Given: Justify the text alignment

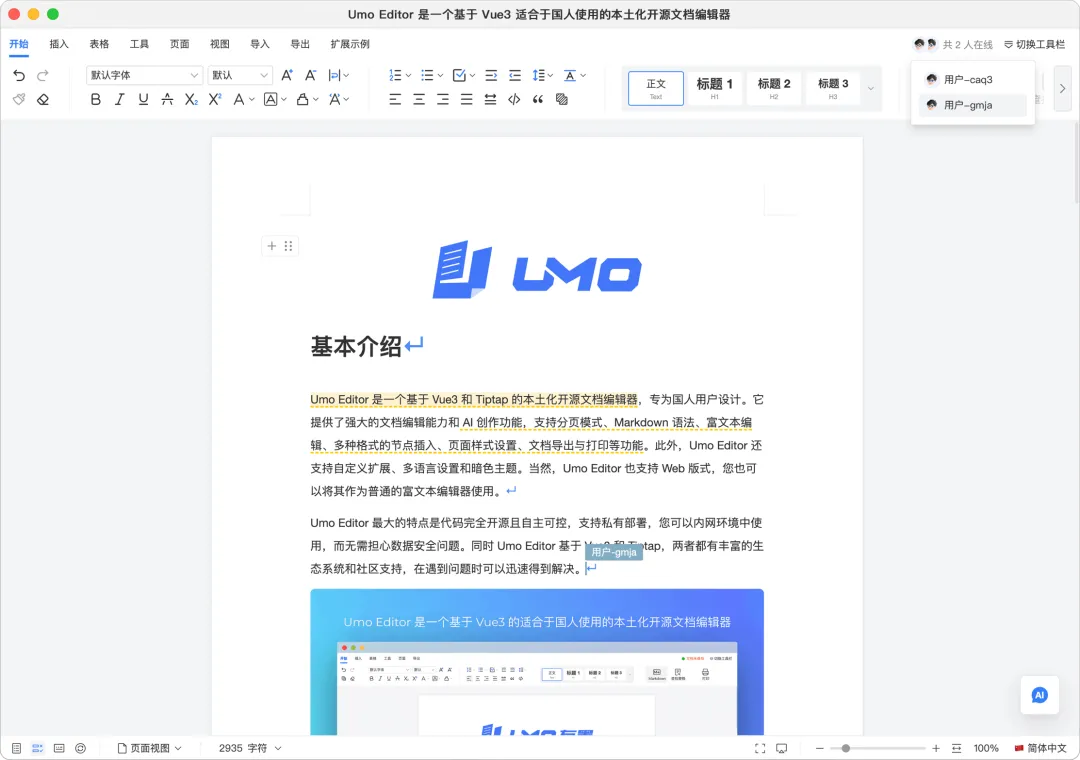Looking at the screenshot, I should [466, 99].
